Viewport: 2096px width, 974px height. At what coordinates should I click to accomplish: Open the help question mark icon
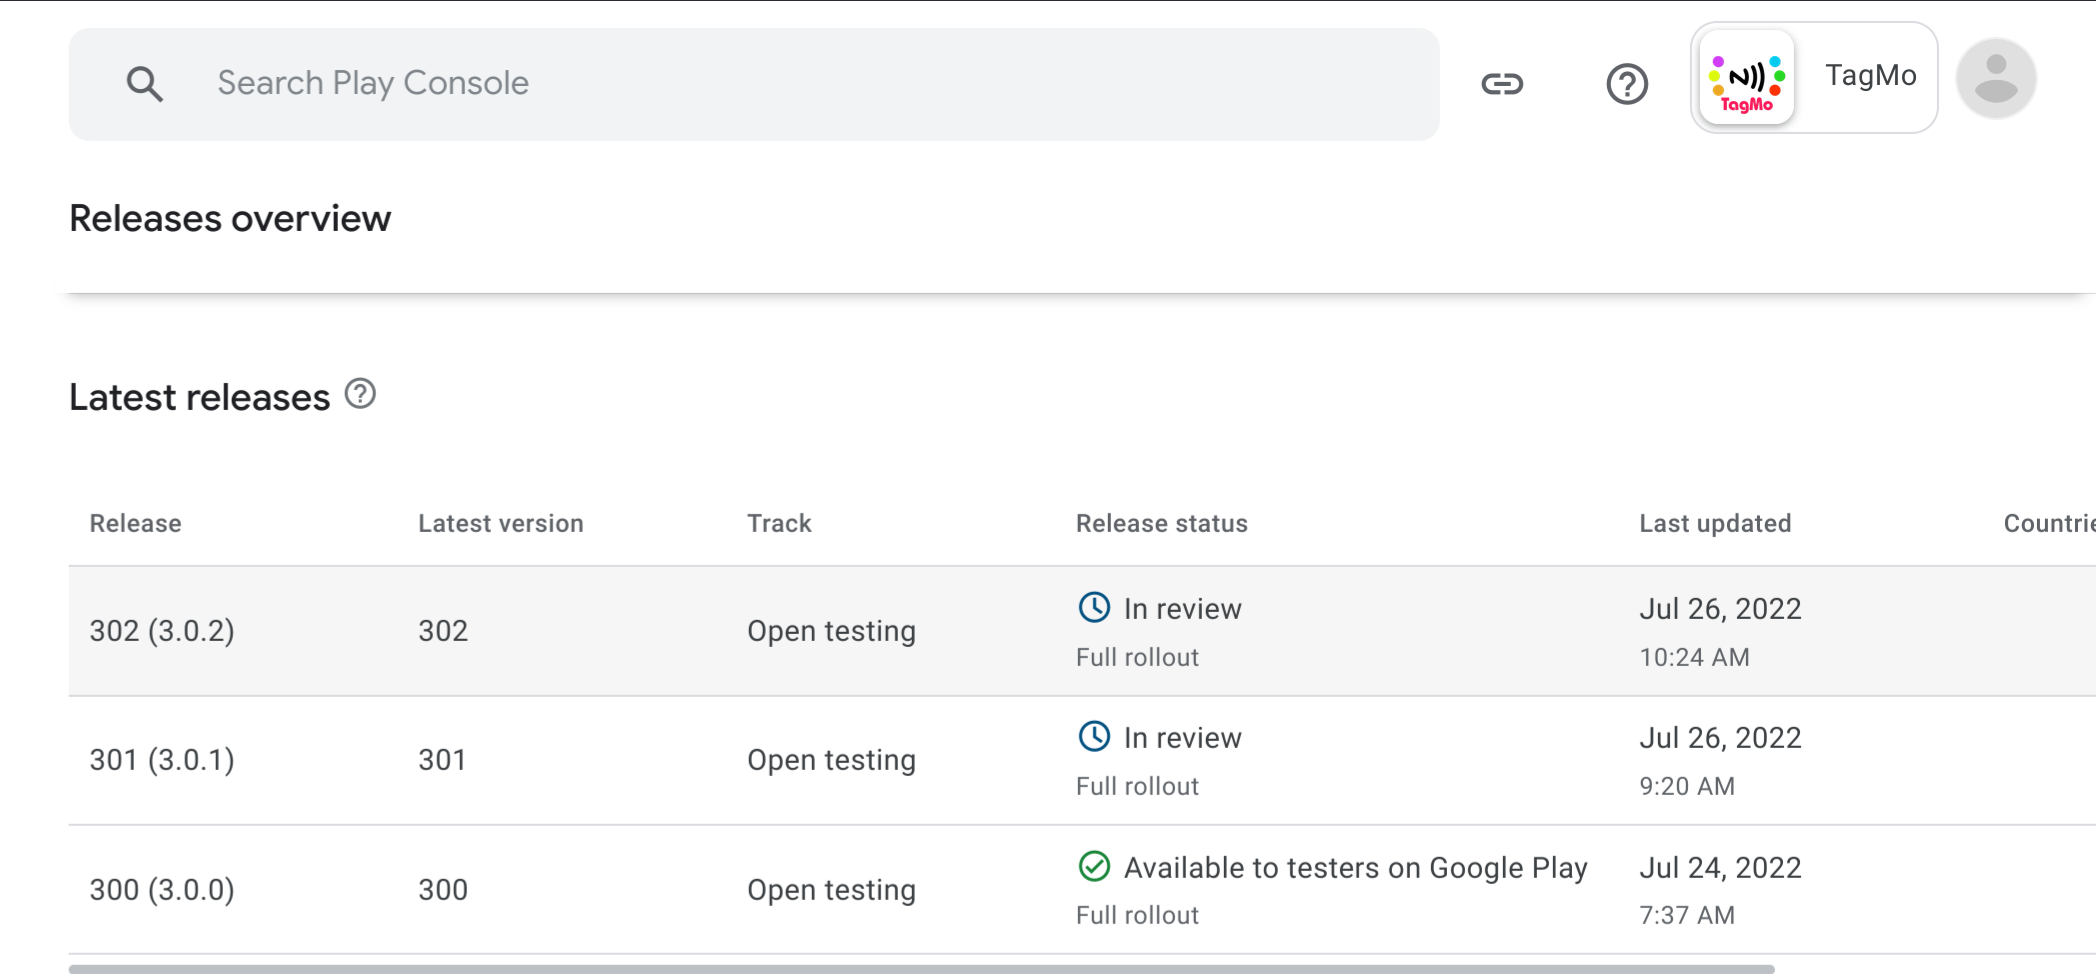point(1627,84)
